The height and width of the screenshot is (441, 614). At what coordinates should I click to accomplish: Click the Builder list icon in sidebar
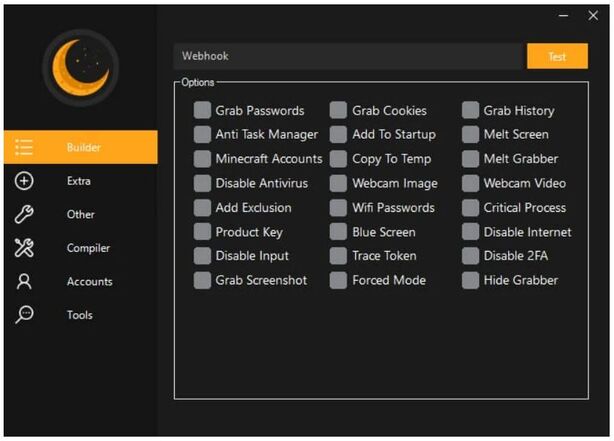pyautogui.click(x=24, y=147)
